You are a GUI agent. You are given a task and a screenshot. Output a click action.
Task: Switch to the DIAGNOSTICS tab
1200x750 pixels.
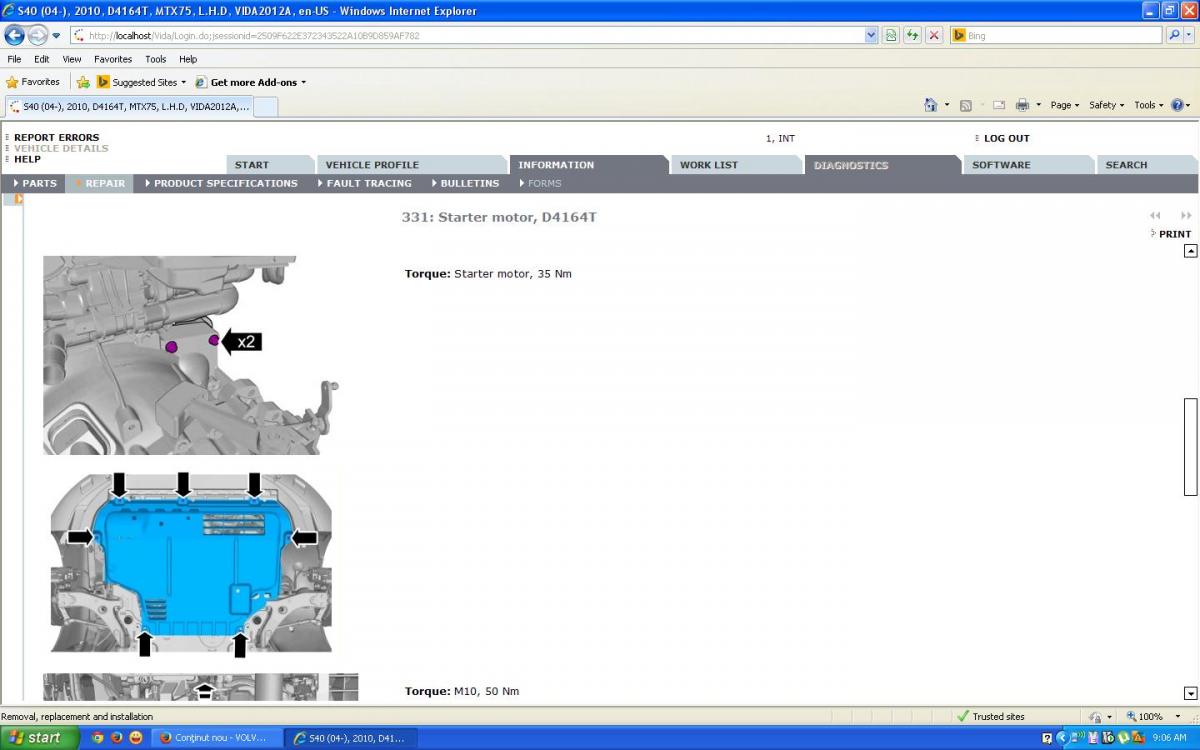pyautogui.click(x=882, y=165)
